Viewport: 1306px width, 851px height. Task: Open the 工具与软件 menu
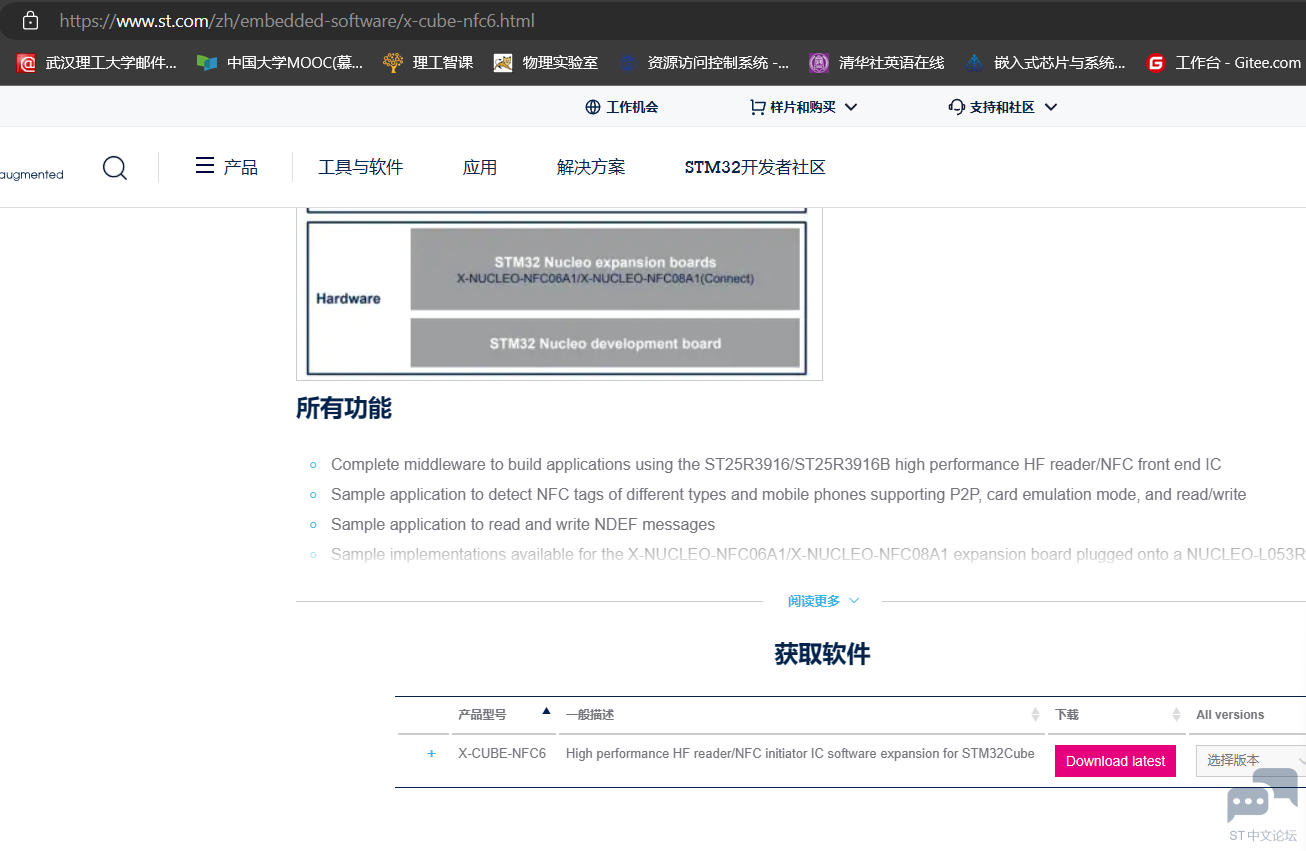coord(360,168)
